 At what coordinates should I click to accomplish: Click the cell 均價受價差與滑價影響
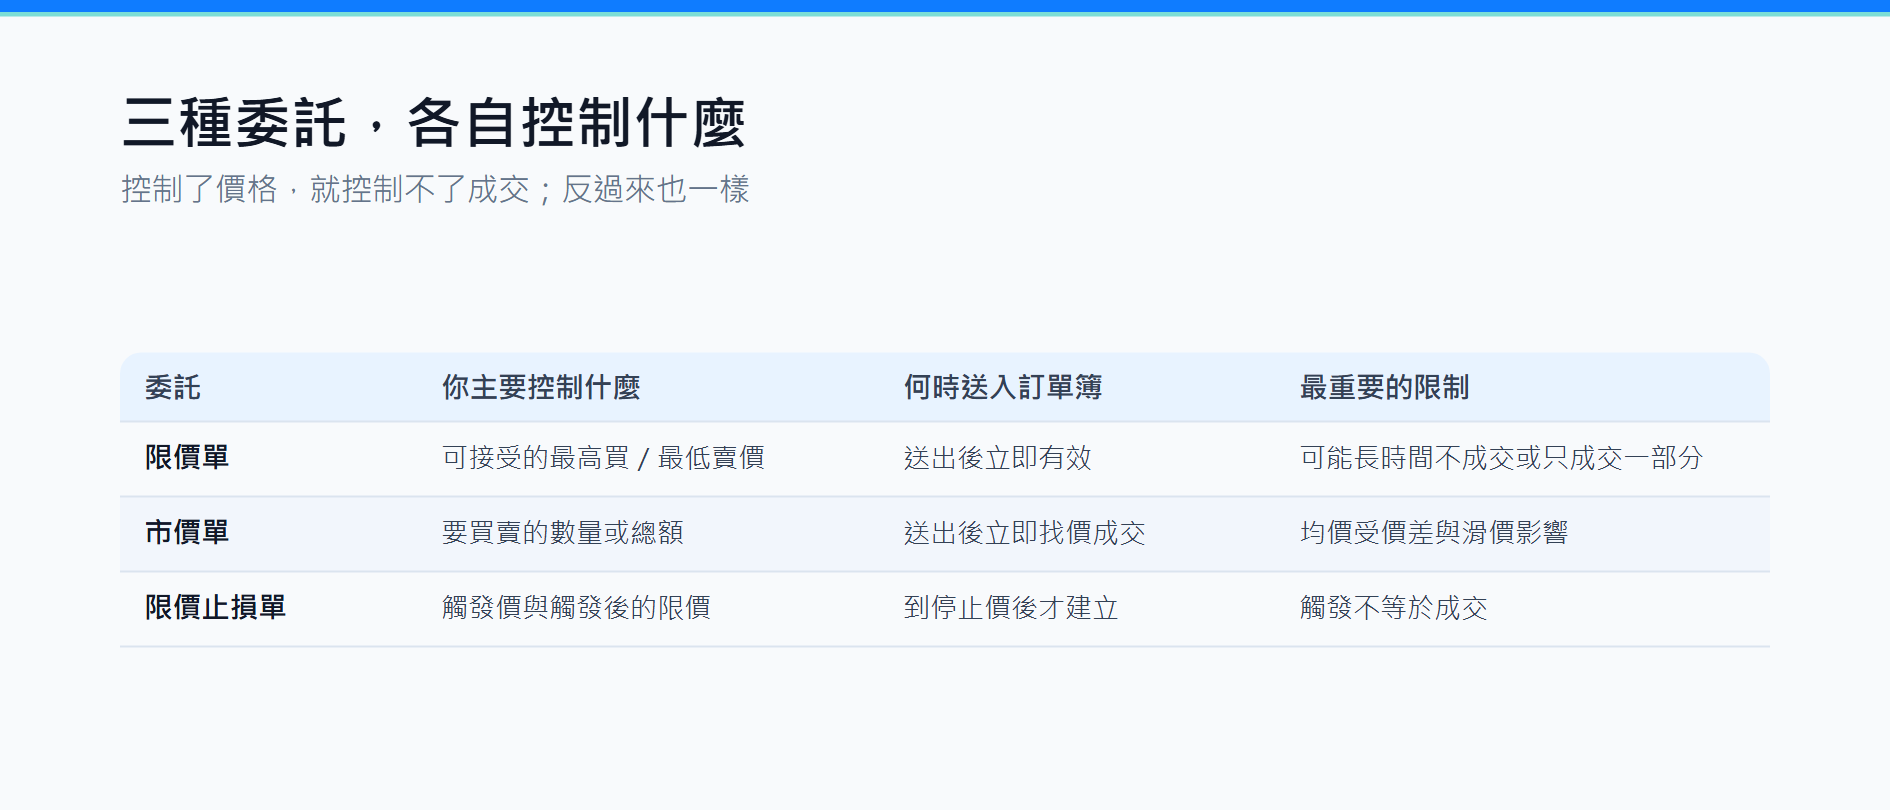click(x=1434, y=533)
